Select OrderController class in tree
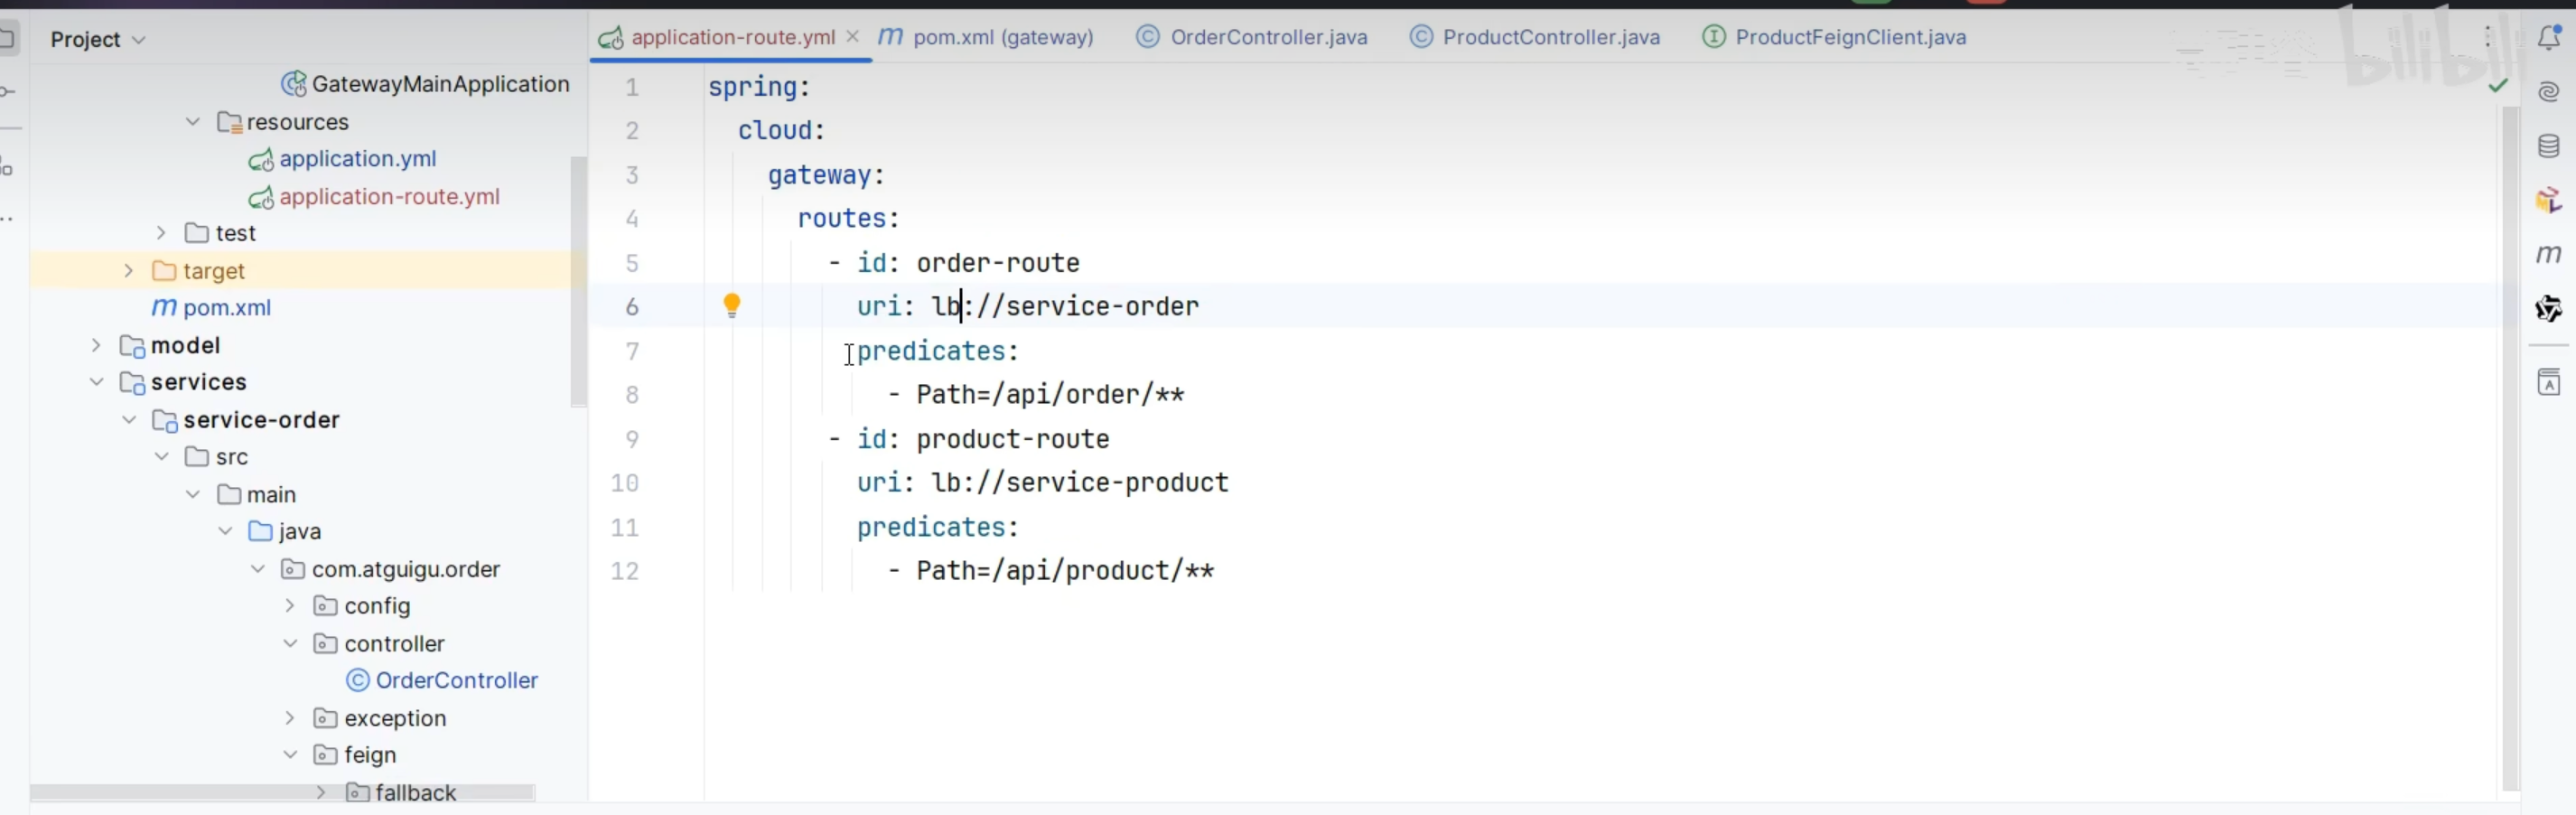This screenshot has width=2576, height=815. coord(456,680)
